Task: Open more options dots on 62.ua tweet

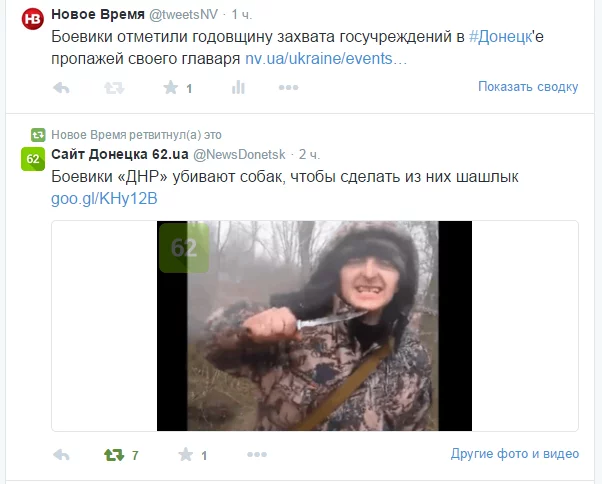Action: coord(257,455)
